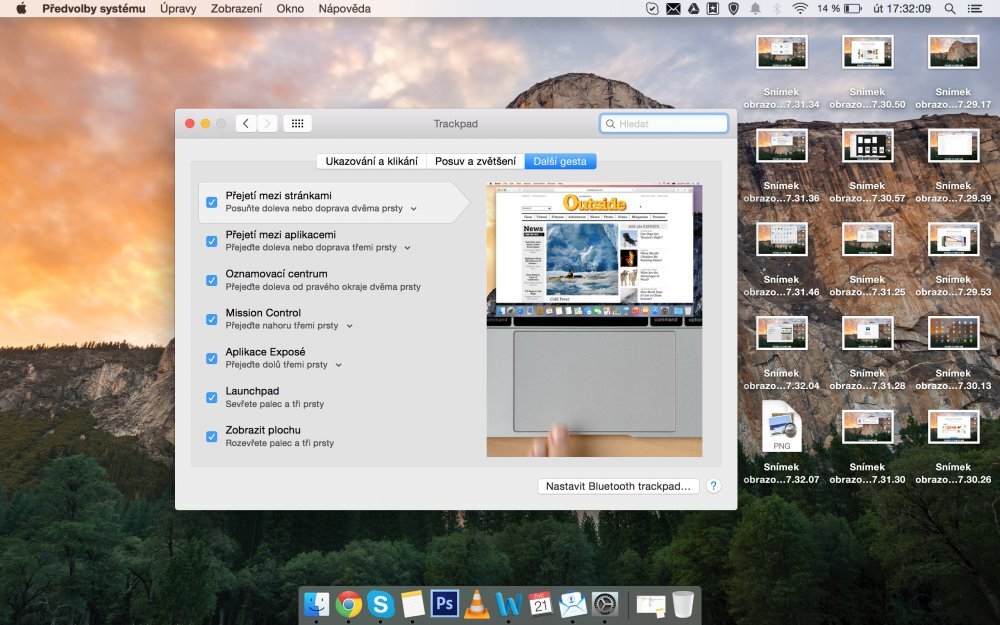1000x625 pixels.
Task: Open Google Chrome from the Dock
Action: [348, 605]
